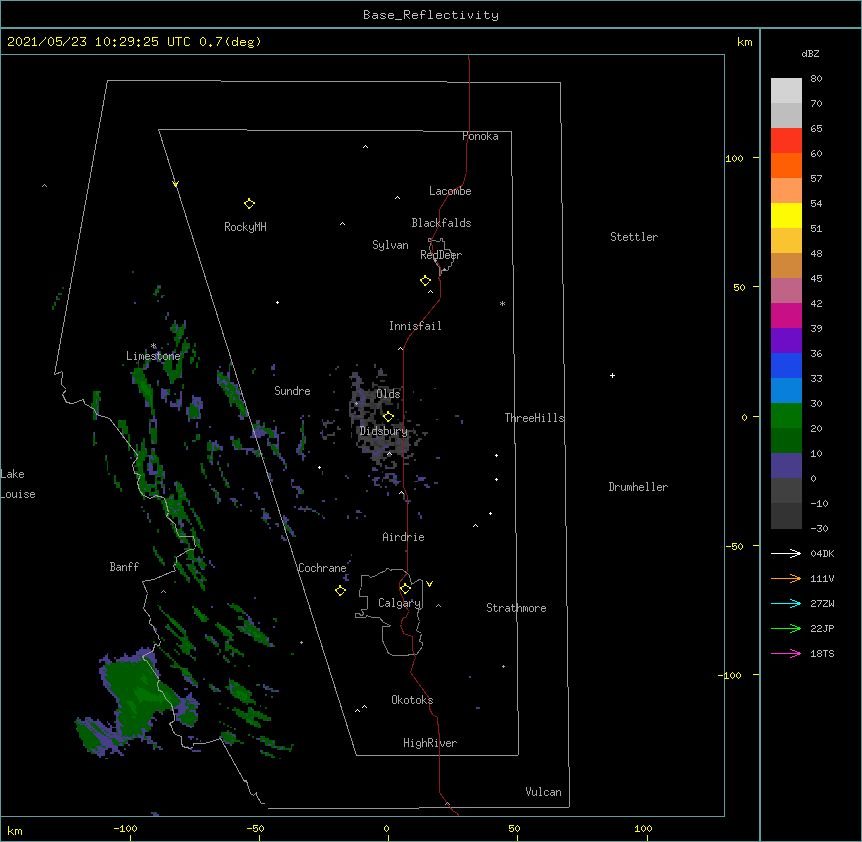This screenshot has width=862, height=842.
Task: Click the magenta 18TS arrow in legend
Action: (x=786, y=653)
